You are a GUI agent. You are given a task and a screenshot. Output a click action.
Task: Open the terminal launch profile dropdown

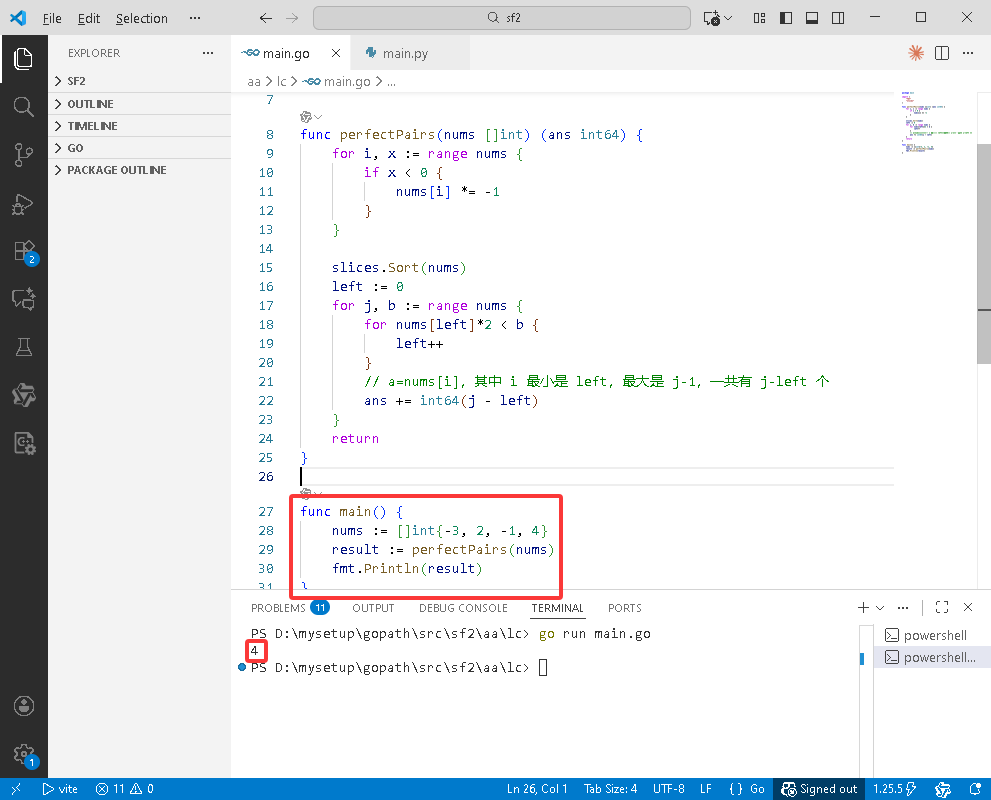point(880,608)
